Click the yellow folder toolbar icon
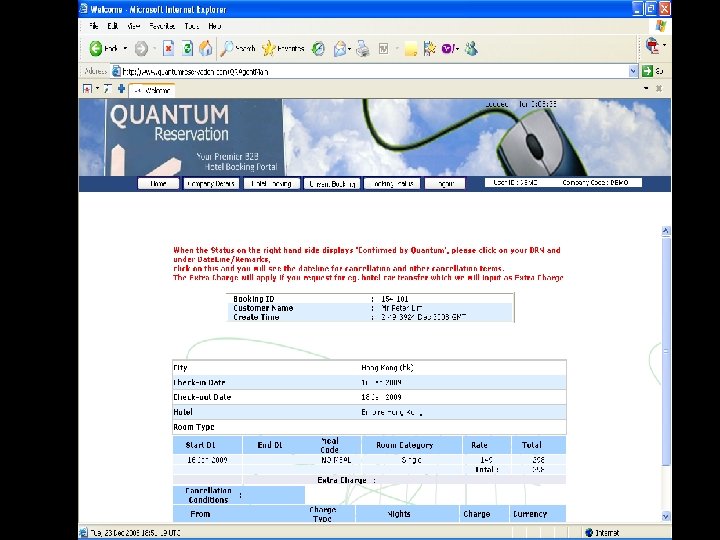The image size is (720, 540). (x=411, y=49)
